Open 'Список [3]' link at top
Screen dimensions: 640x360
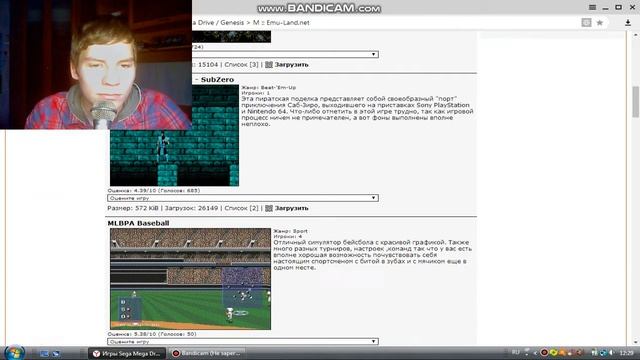(x=241, y=64)
